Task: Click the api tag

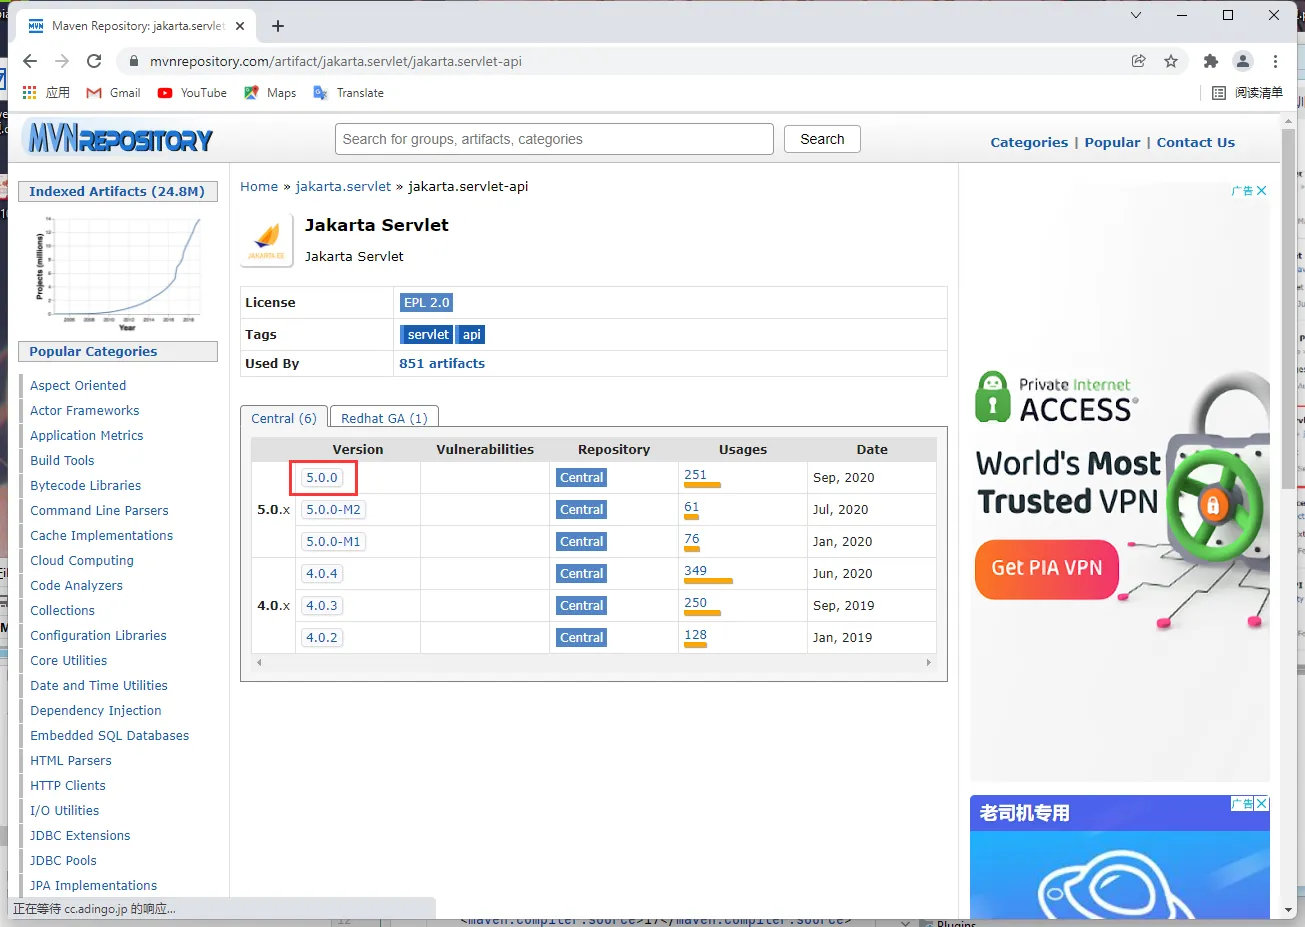Action: [x=472, y=334]
